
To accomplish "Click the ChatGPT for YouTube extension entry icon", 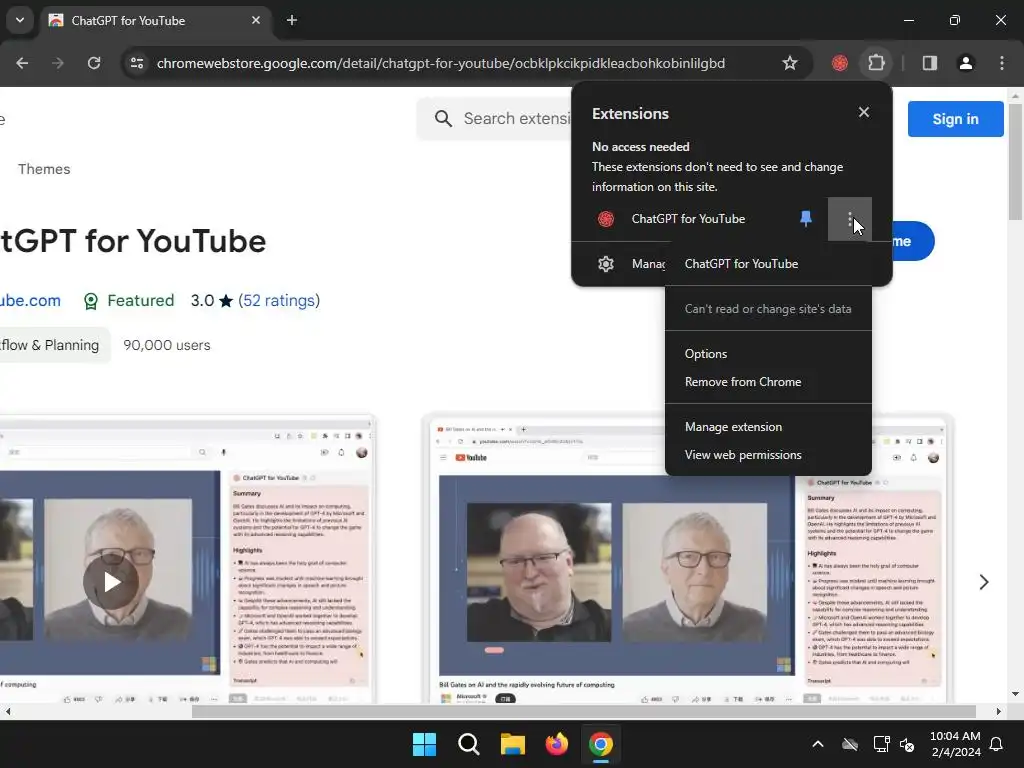I will (606, 219).
